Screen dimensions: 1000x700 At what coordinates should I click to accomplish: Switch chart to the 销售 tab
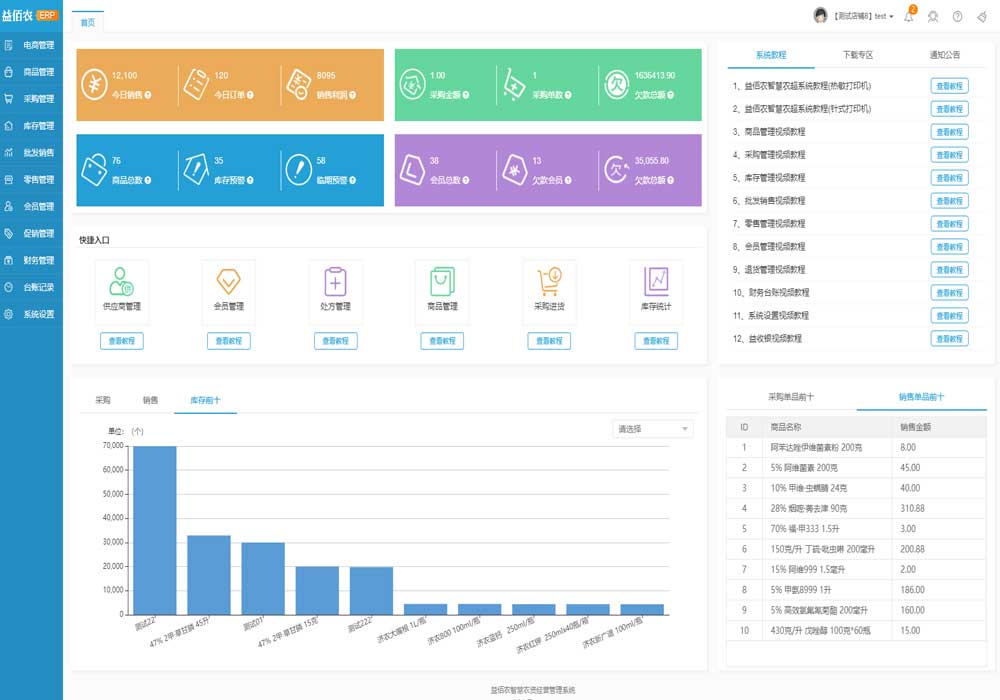(150, 400)
